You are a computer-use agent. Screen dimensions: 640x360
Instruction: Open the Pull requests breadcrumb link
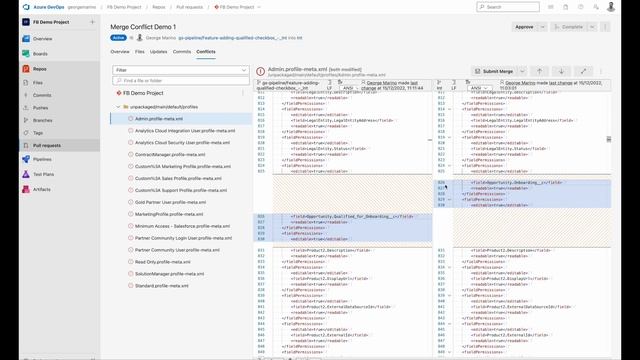[x=189, y=7]
